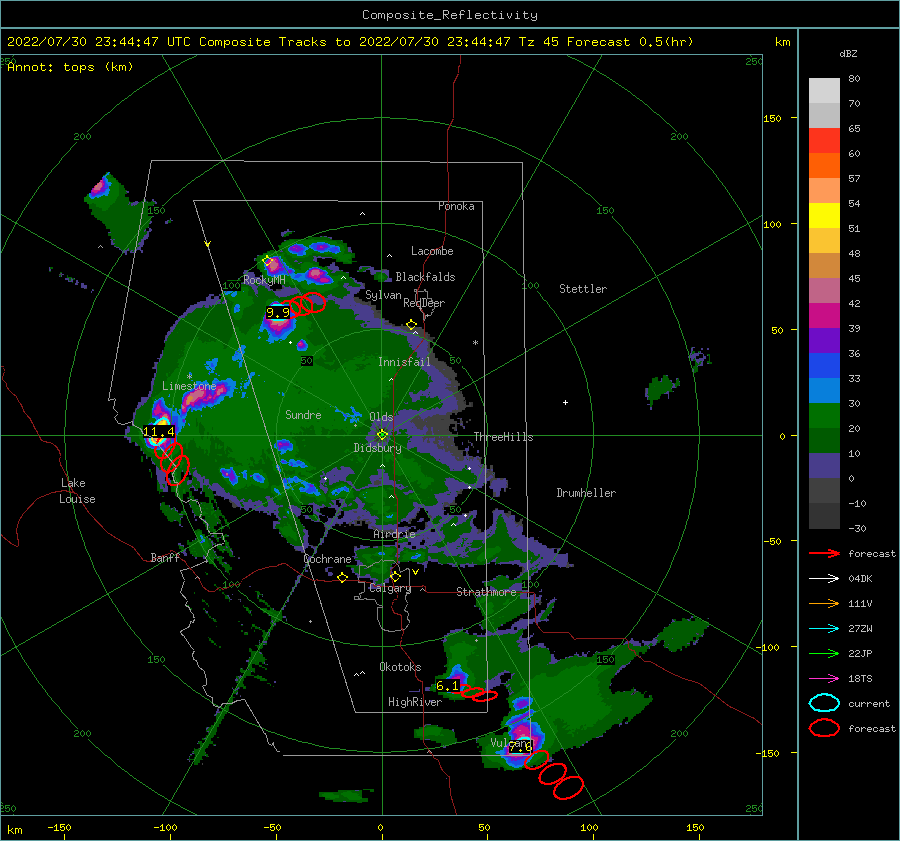Click the Lacombe city label
The image size is (900, 841).
coord(432,251)
